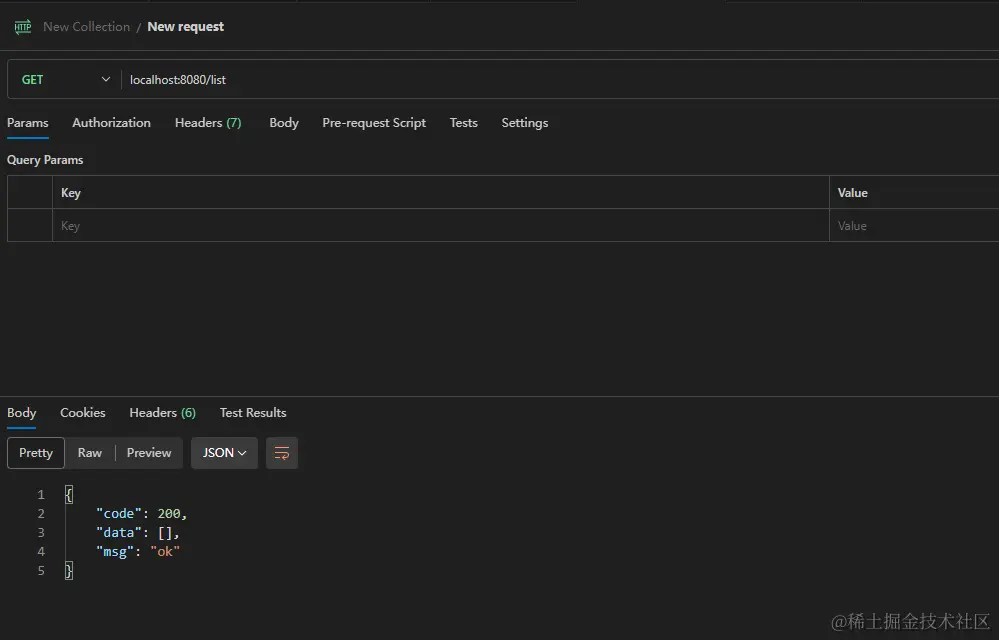Image resolution: width=999 pixels, height=640 pixels.
Task: Click the "code": 200 line
Action: pyautogui.click(x=141, y=513)
